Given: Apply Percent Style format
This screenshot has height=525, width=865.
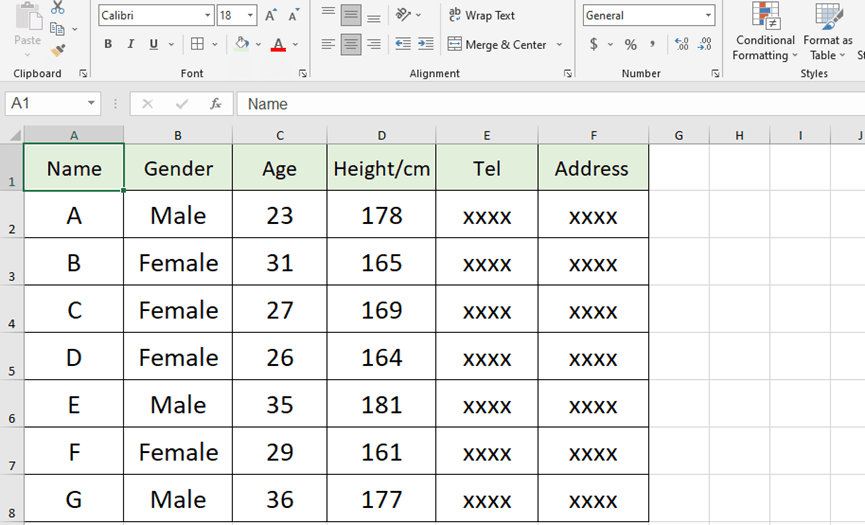Looking at the screenshot, I should 631,44.
